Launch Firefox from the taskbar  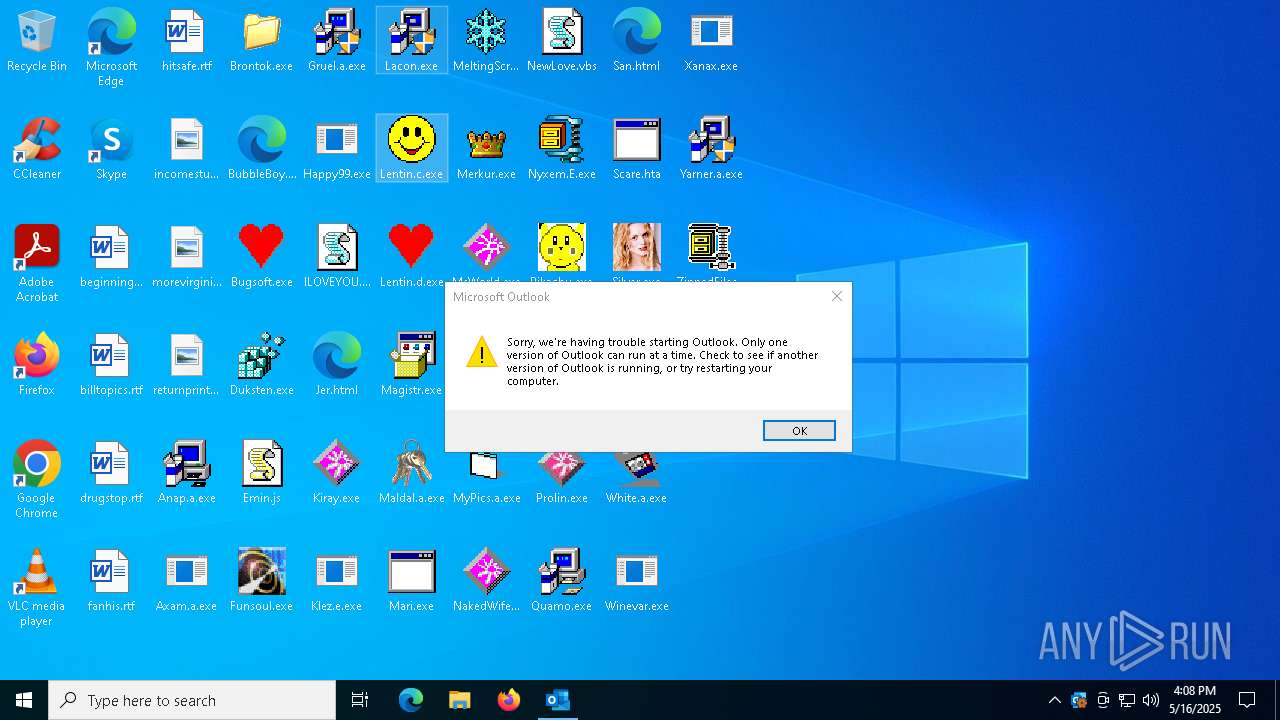(x=508, y=700)
